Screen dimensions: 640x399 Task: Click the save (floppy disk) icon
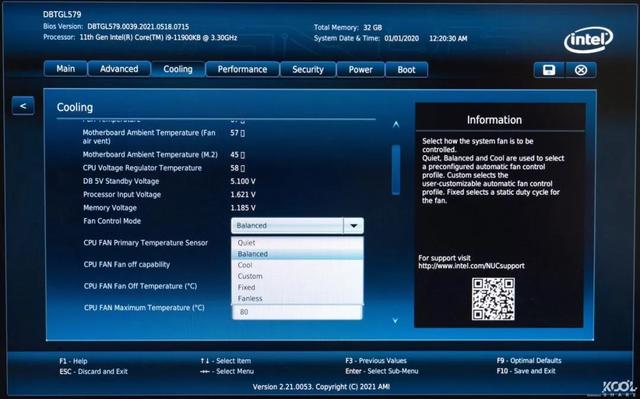tap(549, 70)
